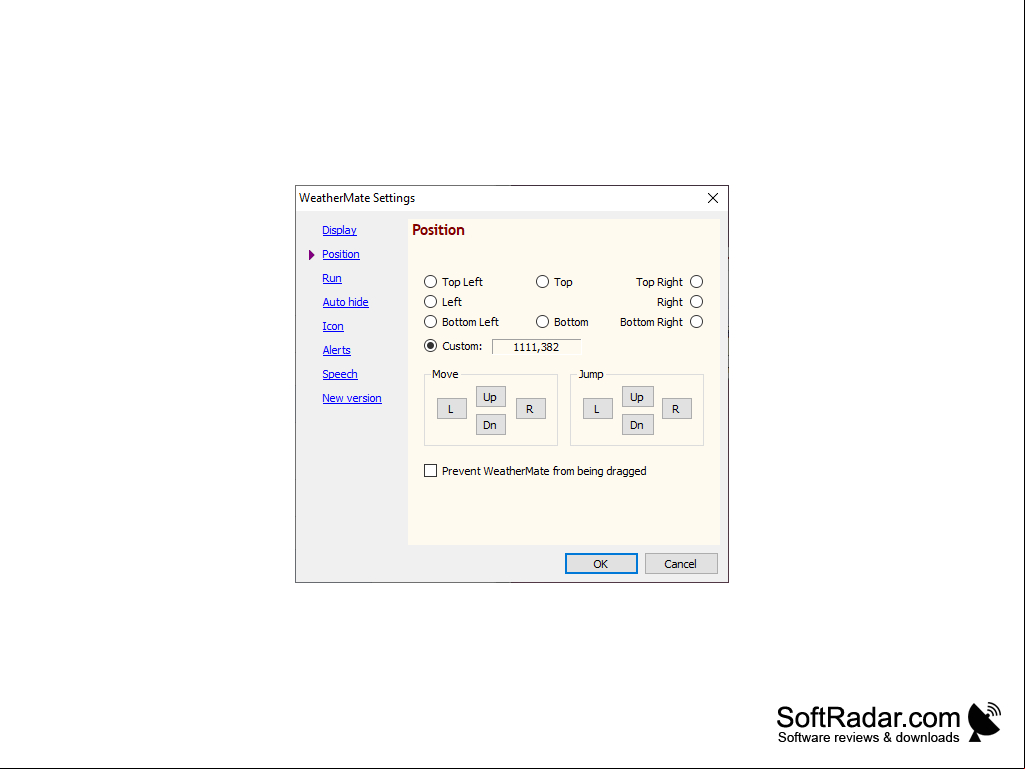The image size is (1025, 769).
Task: Open the Icon settings page
Action: pyautogui.click(x=333, y=326)
